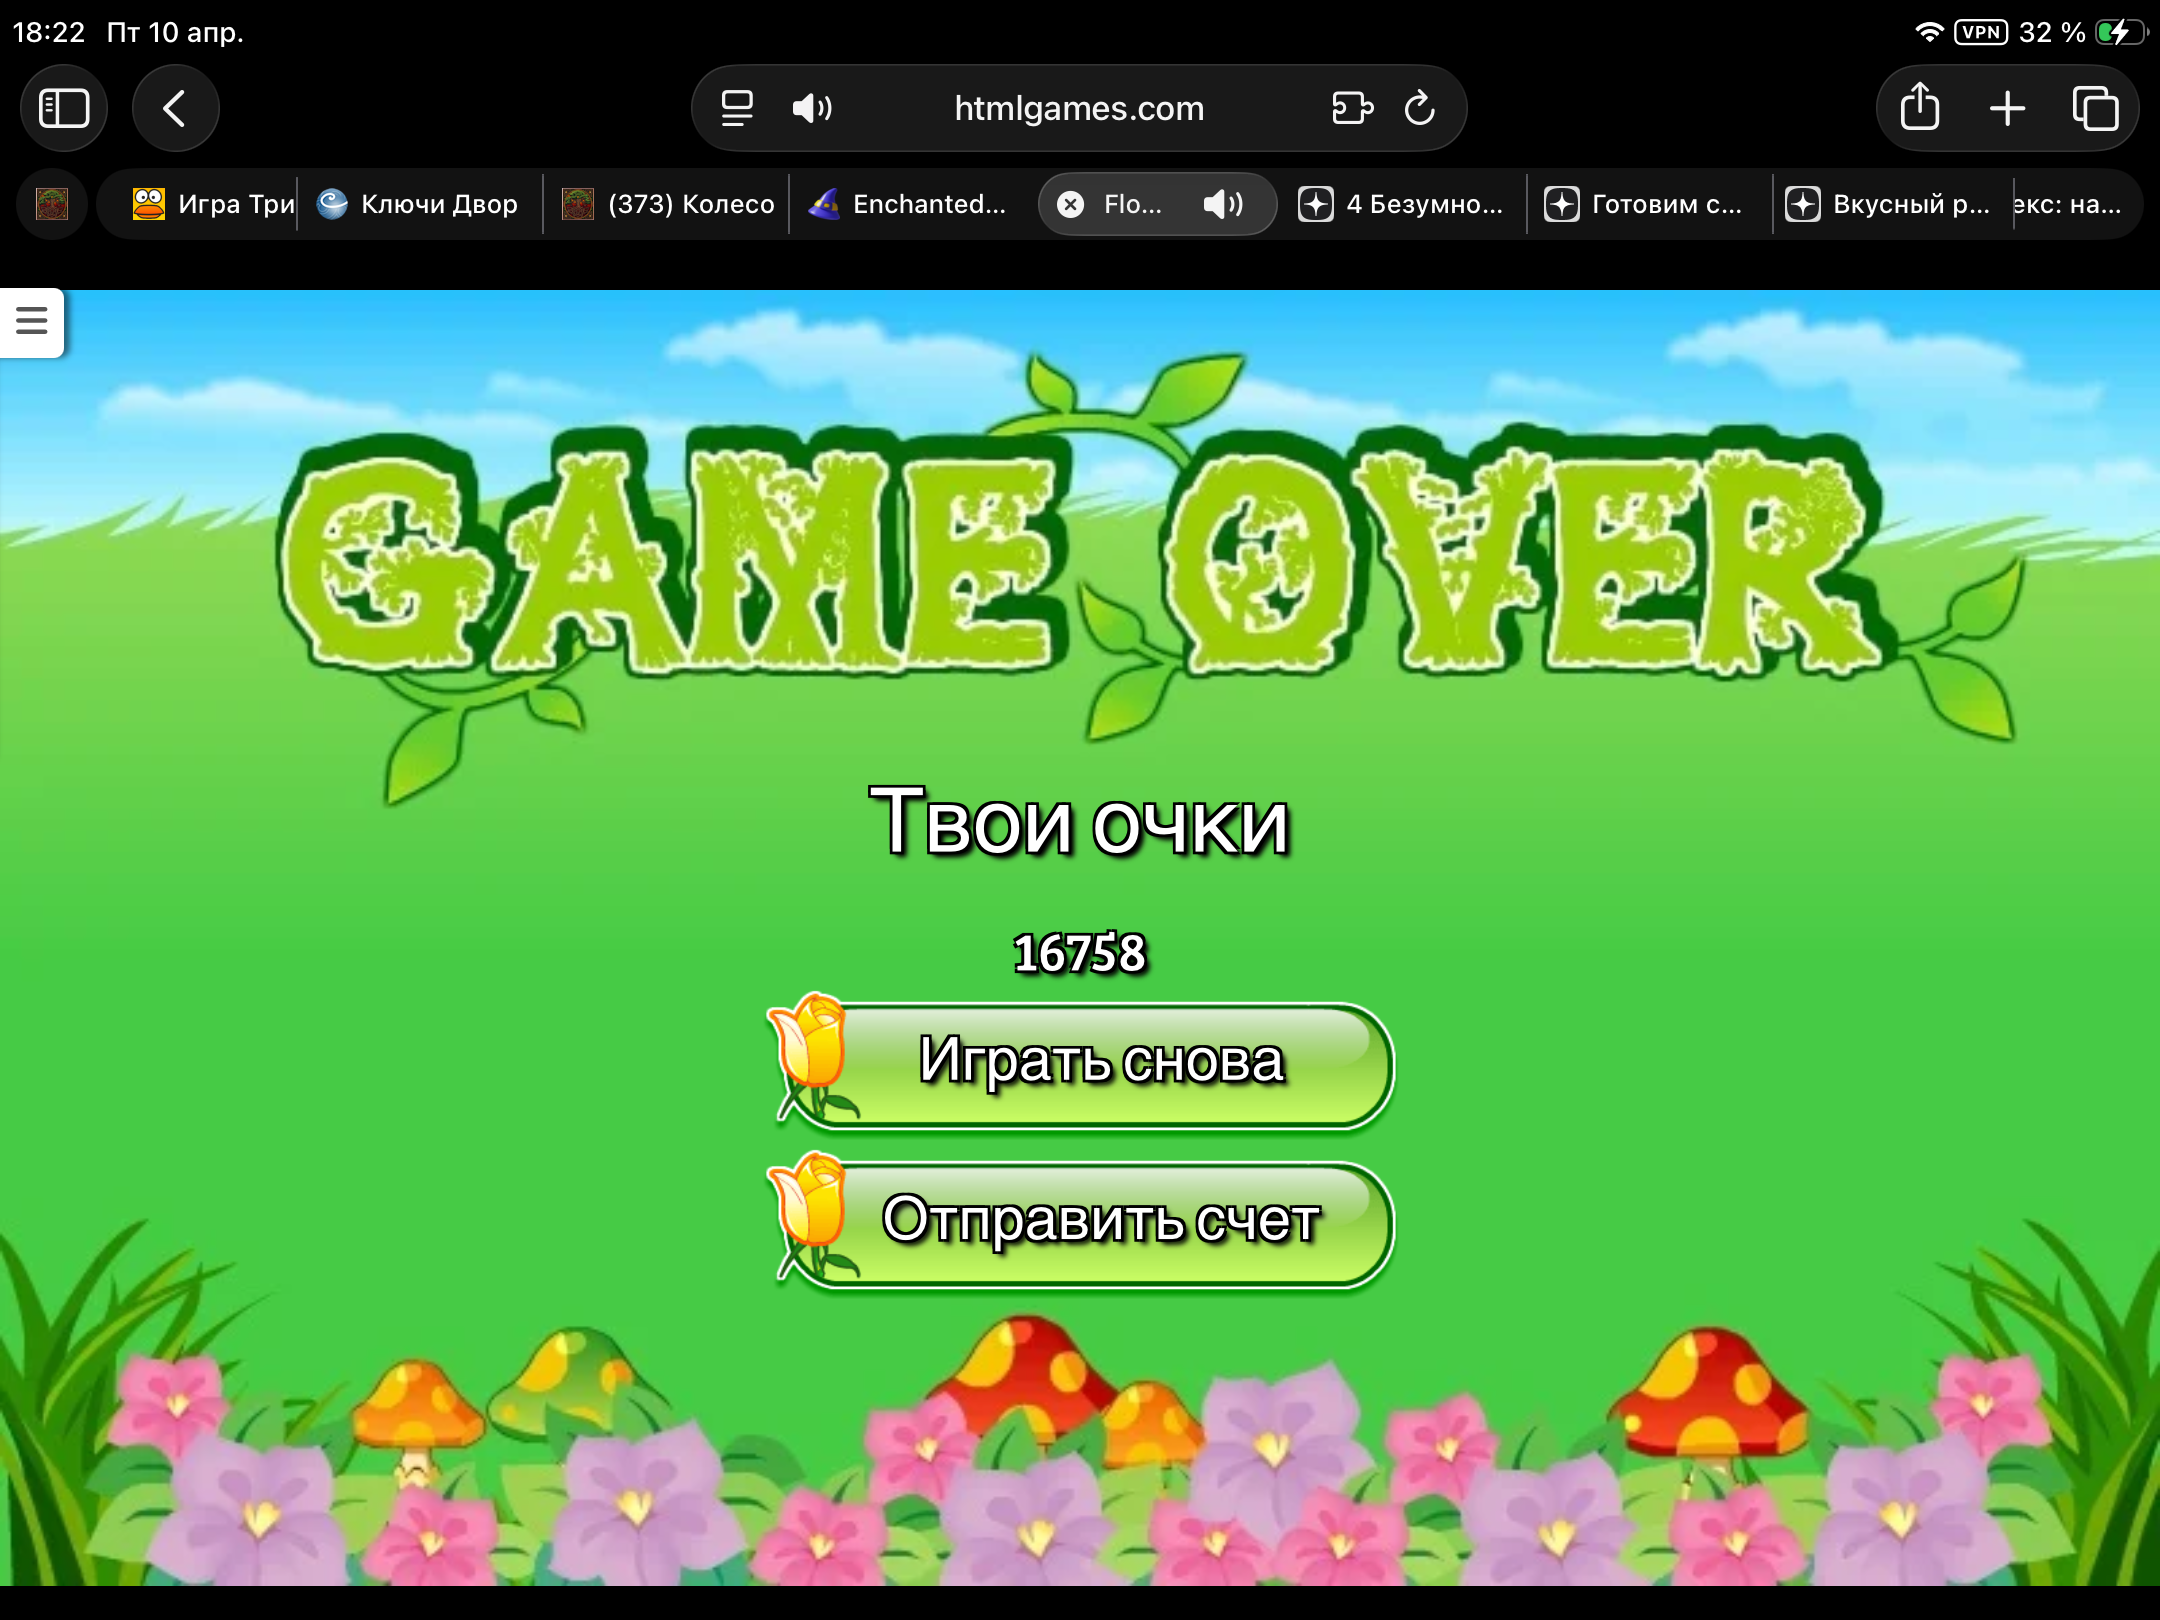Screen dimensions: 2160x1620
Task: Add a new browser tab
Action: pyautogui.click(x=2007, y=108)
